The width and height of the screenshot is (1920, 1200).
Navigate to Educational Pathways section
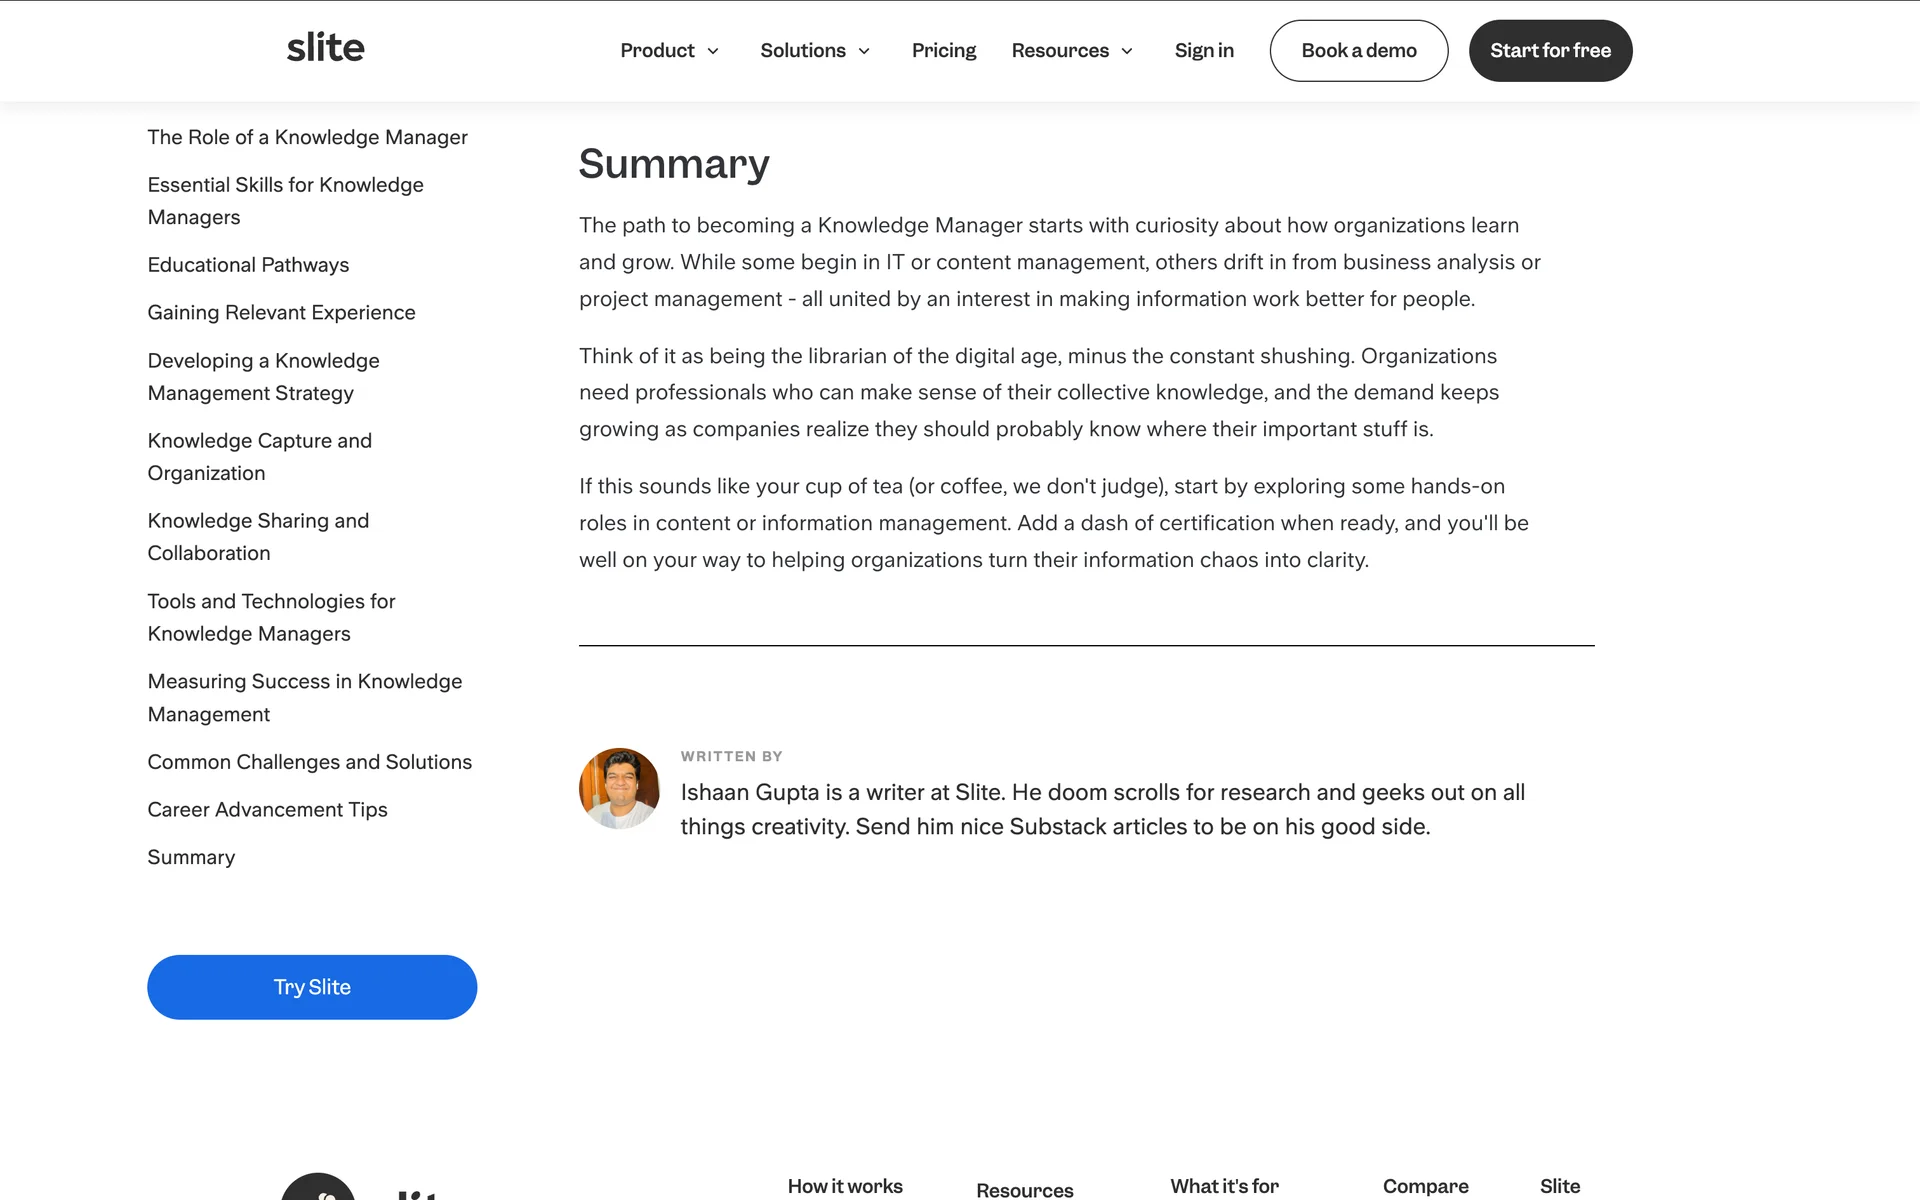pyautogui.click(x=248, y=265)
